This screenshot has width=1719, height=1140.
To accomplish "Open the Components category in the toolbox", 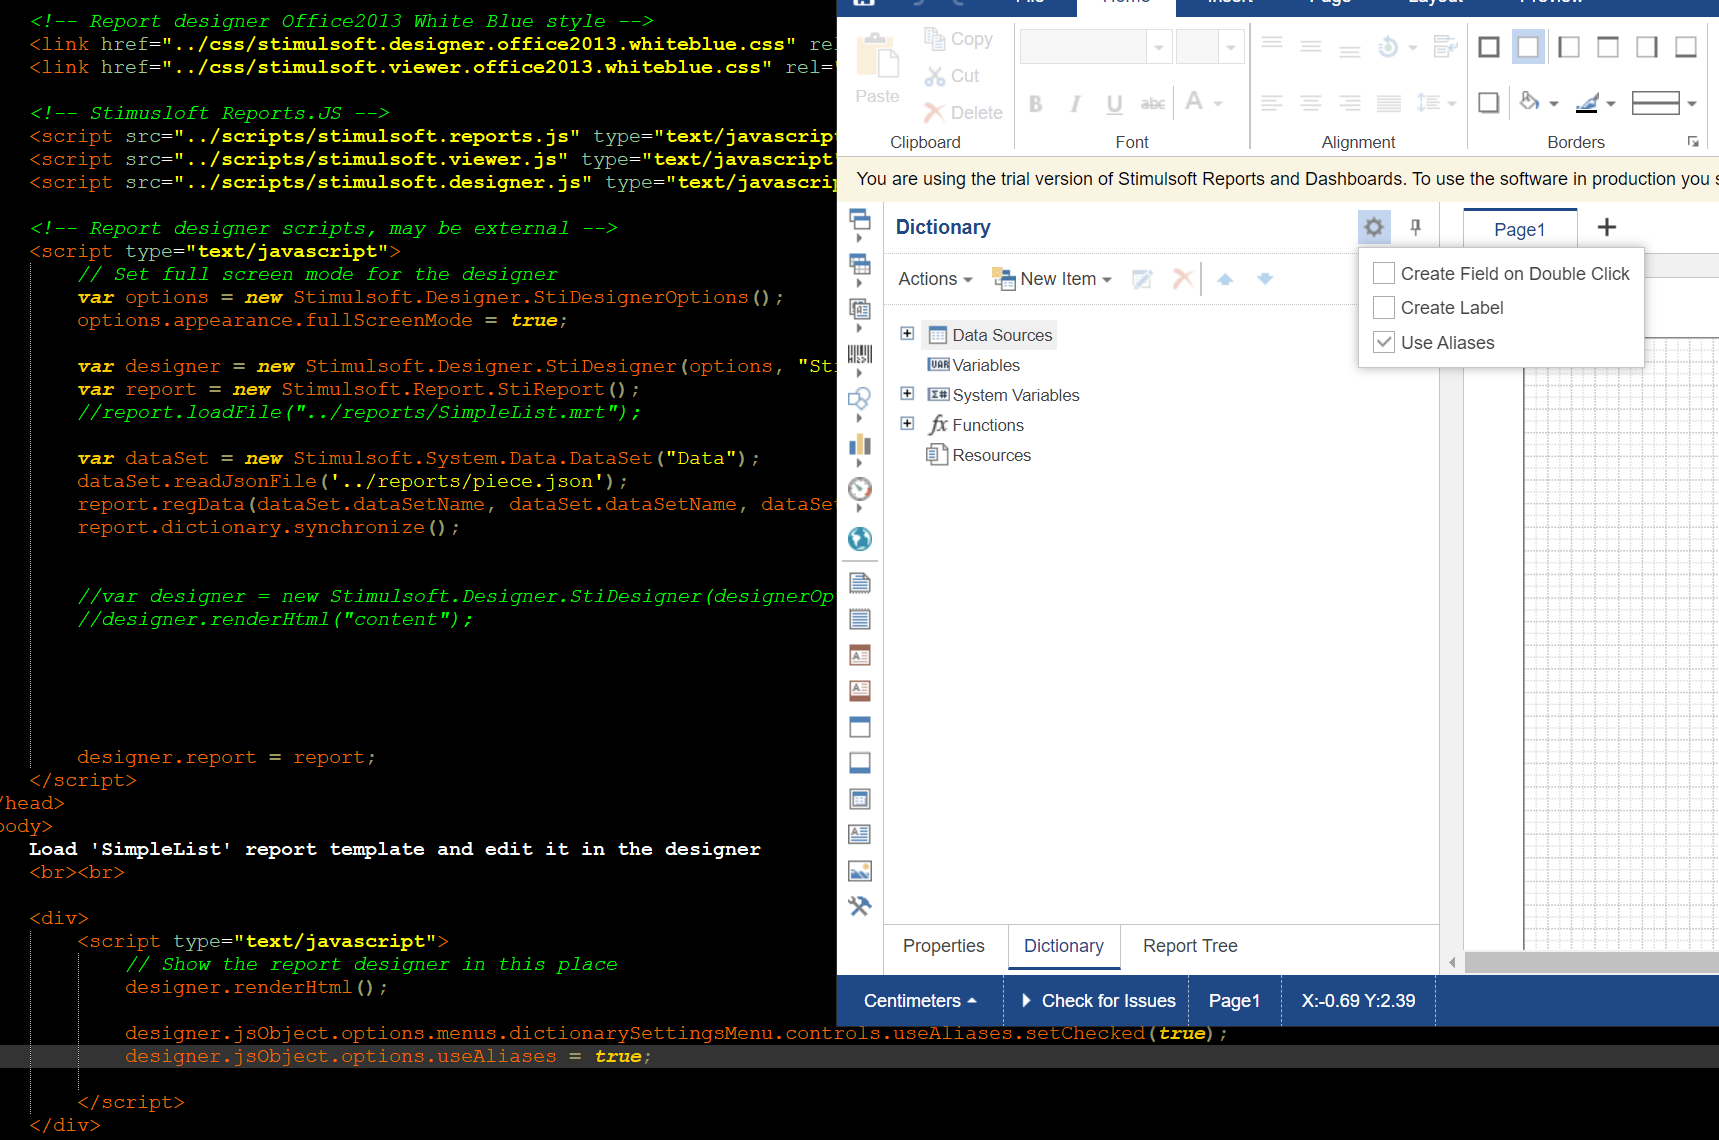I will pos(860,315).
